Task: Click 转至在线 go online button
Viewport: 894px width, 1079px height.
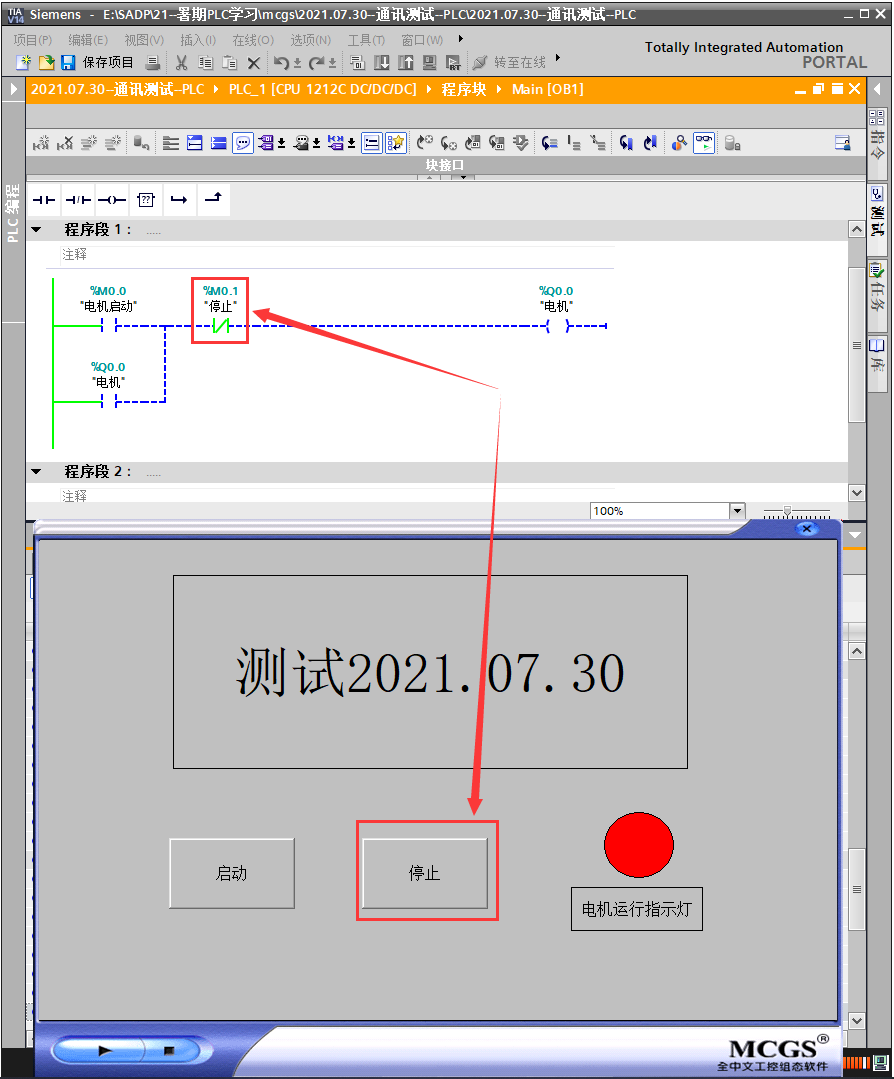Action: 509,63
